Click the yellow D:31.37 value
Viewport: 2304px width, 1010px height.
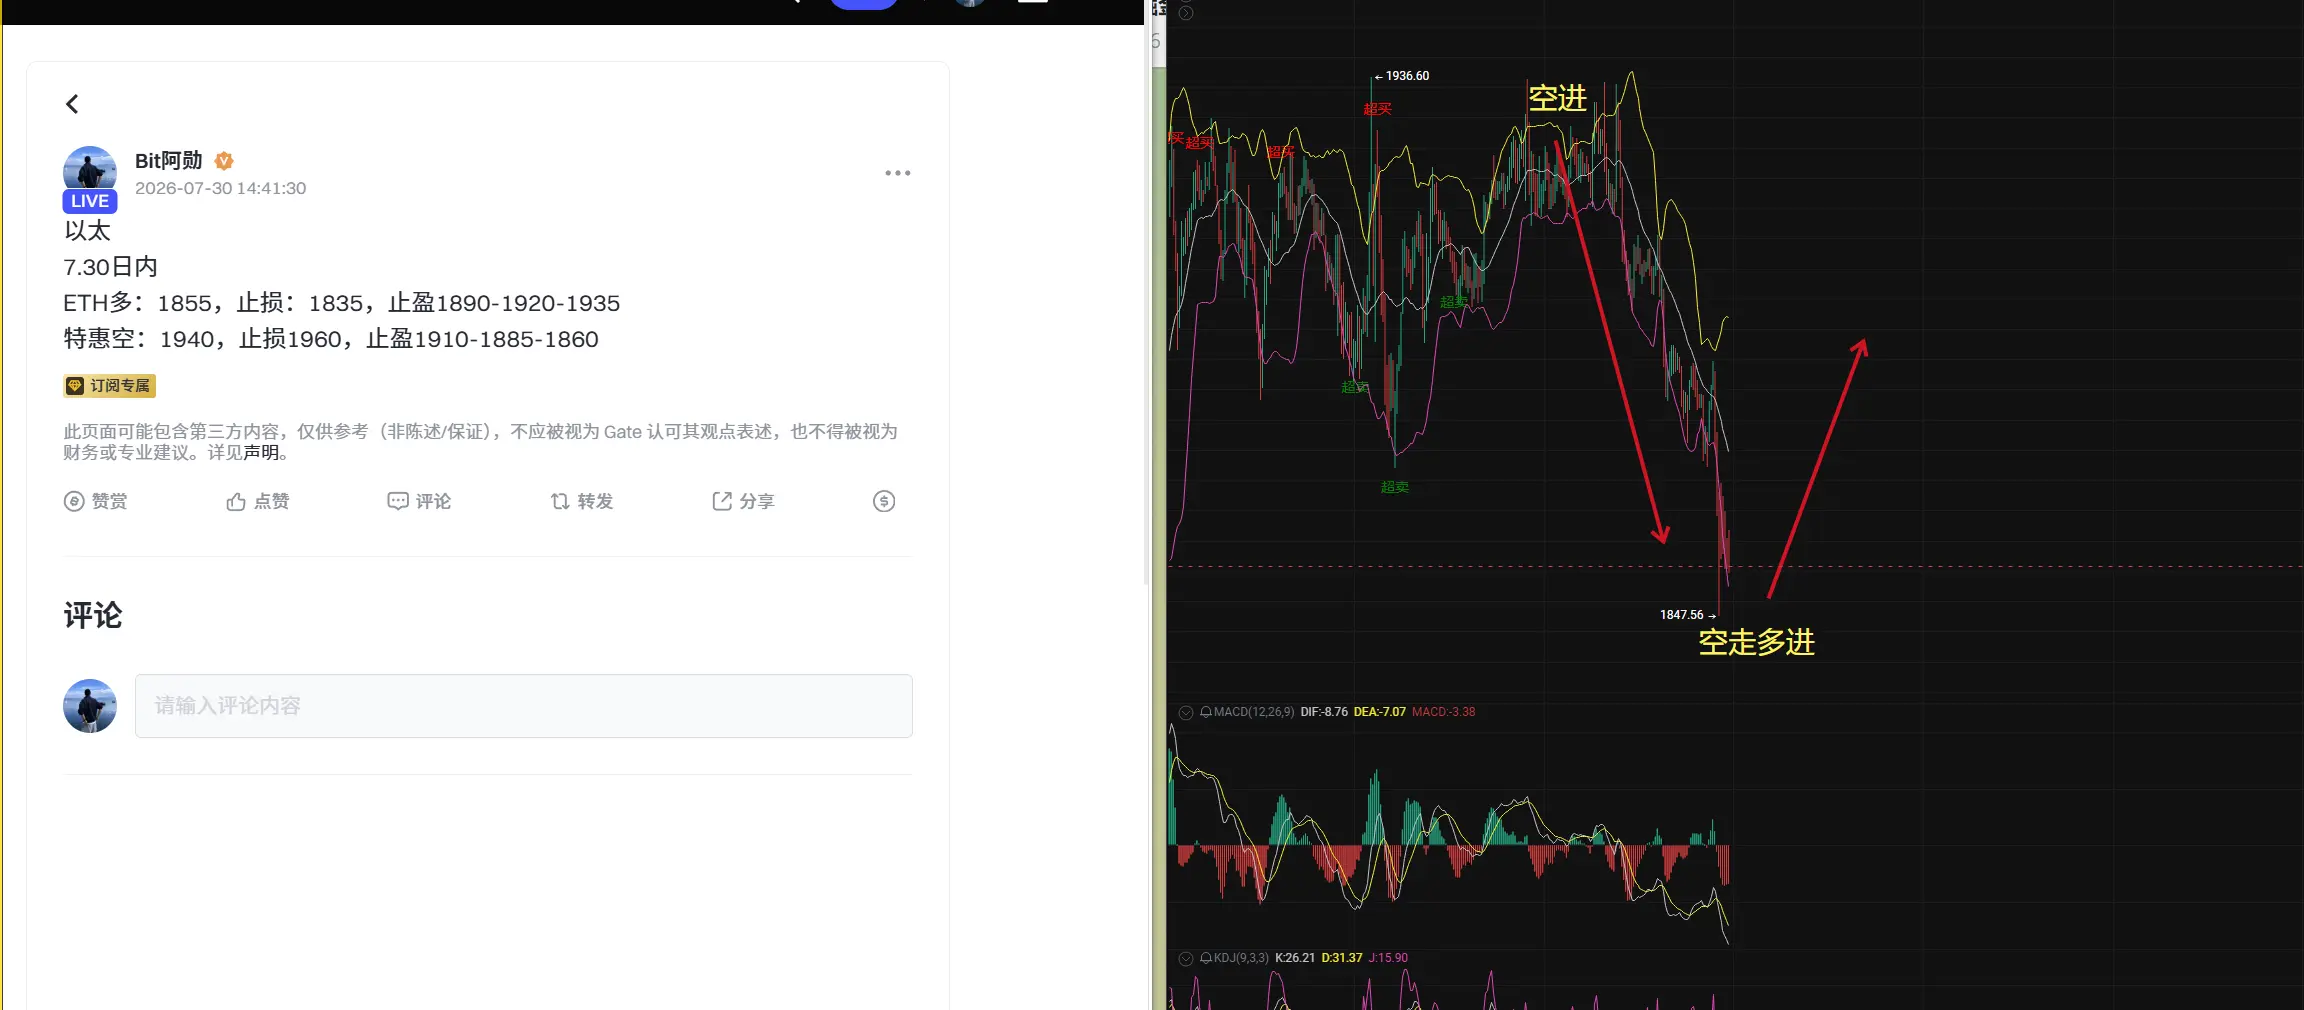[1342, 958]
